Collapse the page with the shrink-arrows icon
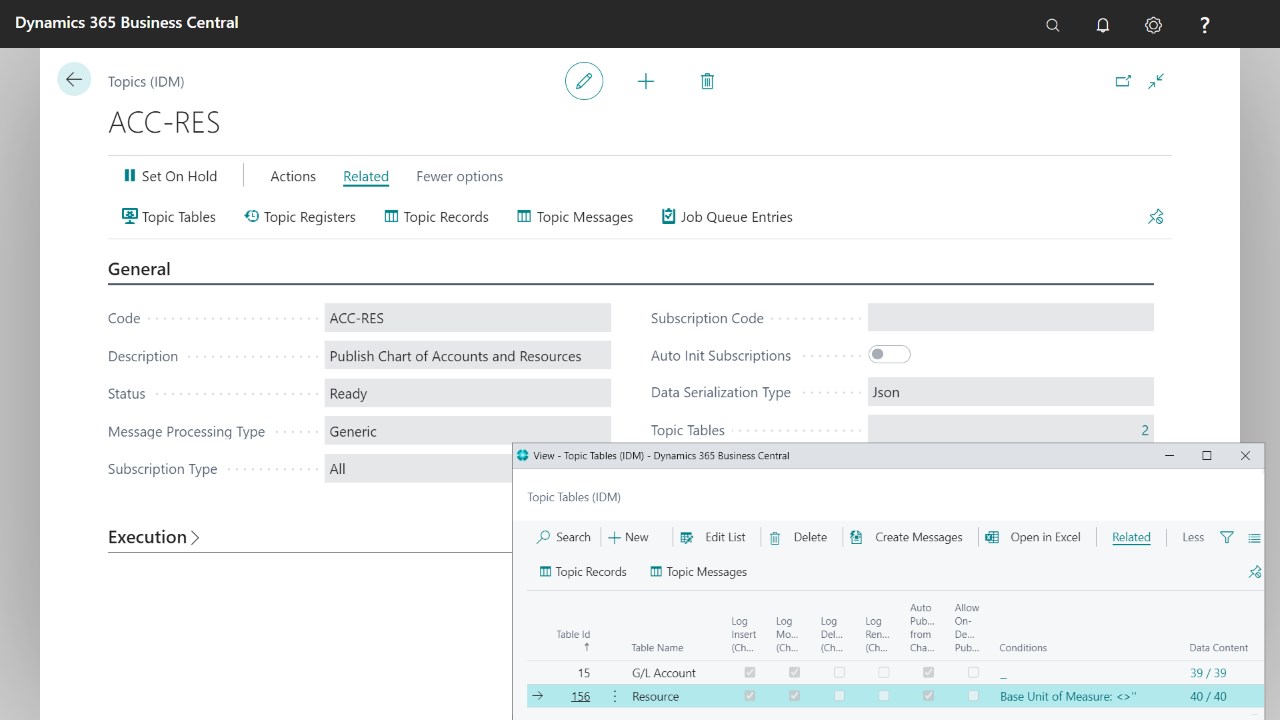The width and height of the screenshot is (1280, 720). click(x=1156, y=81)
